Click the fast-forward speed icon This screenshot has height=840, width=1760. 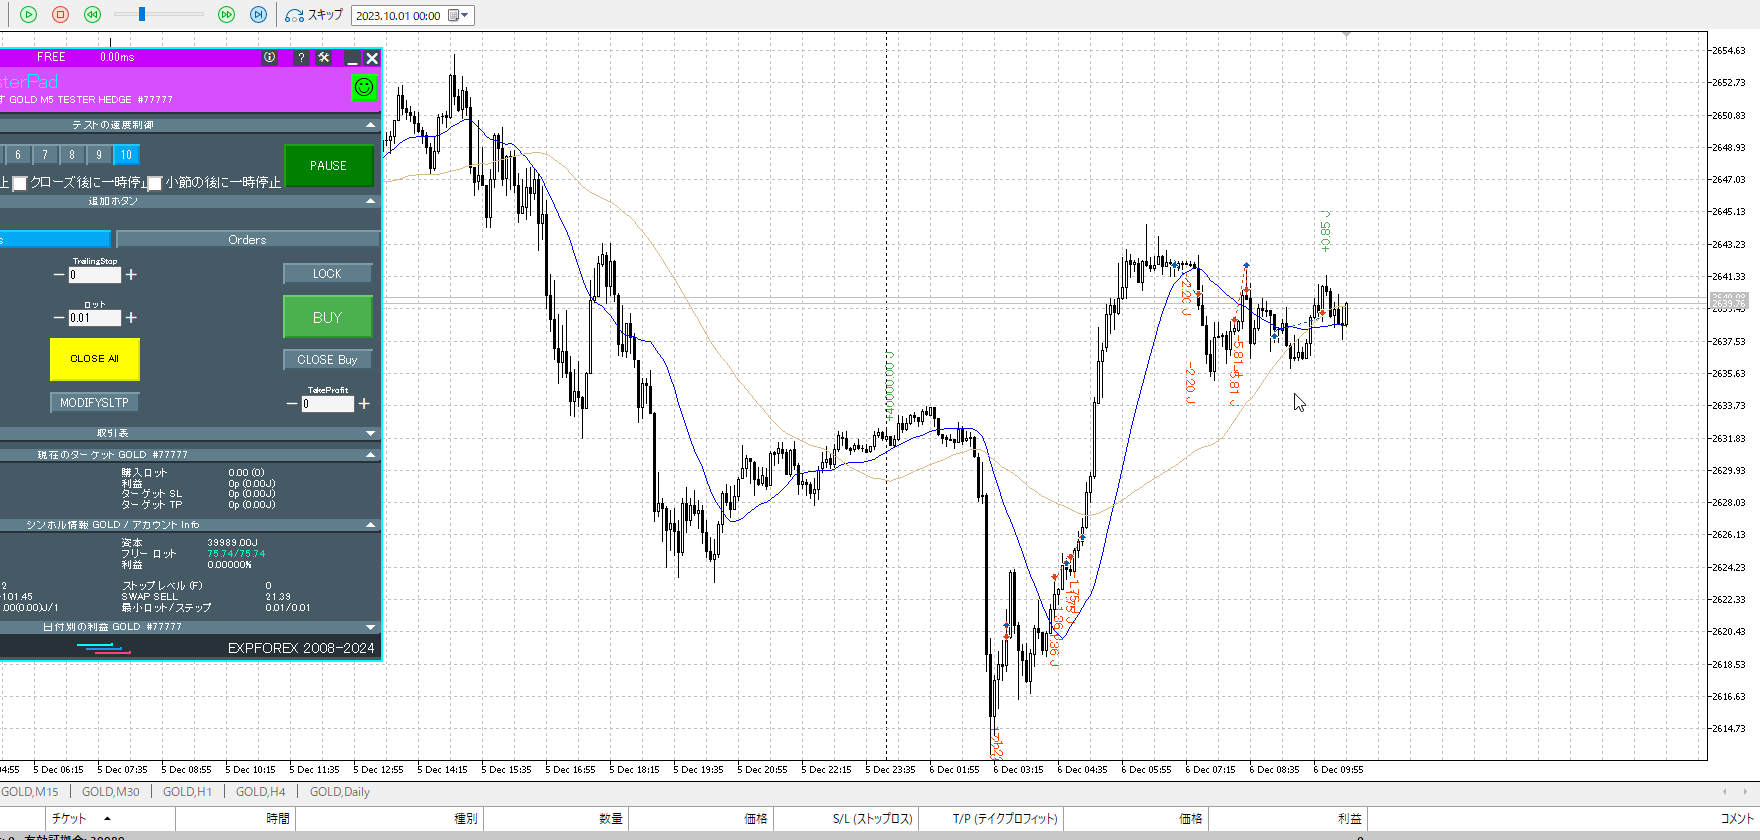[226, 15]
